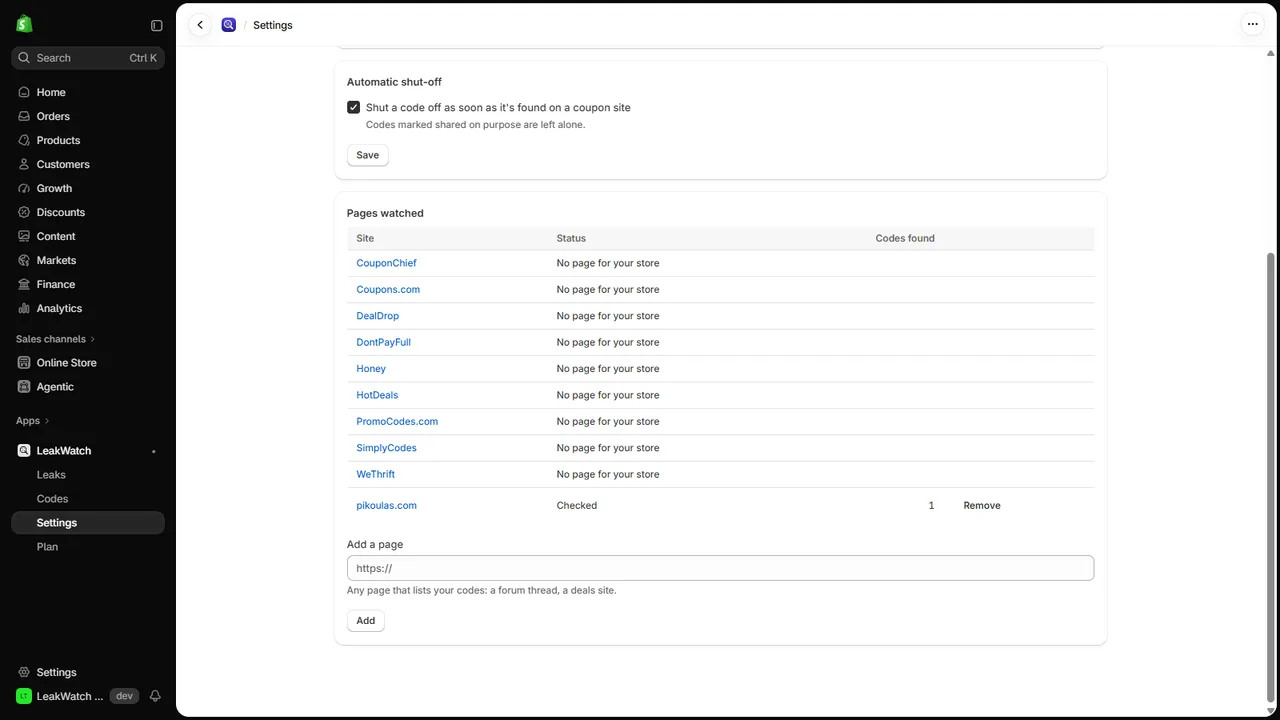Click the Agentic channel icon

[x=24, y=386]
